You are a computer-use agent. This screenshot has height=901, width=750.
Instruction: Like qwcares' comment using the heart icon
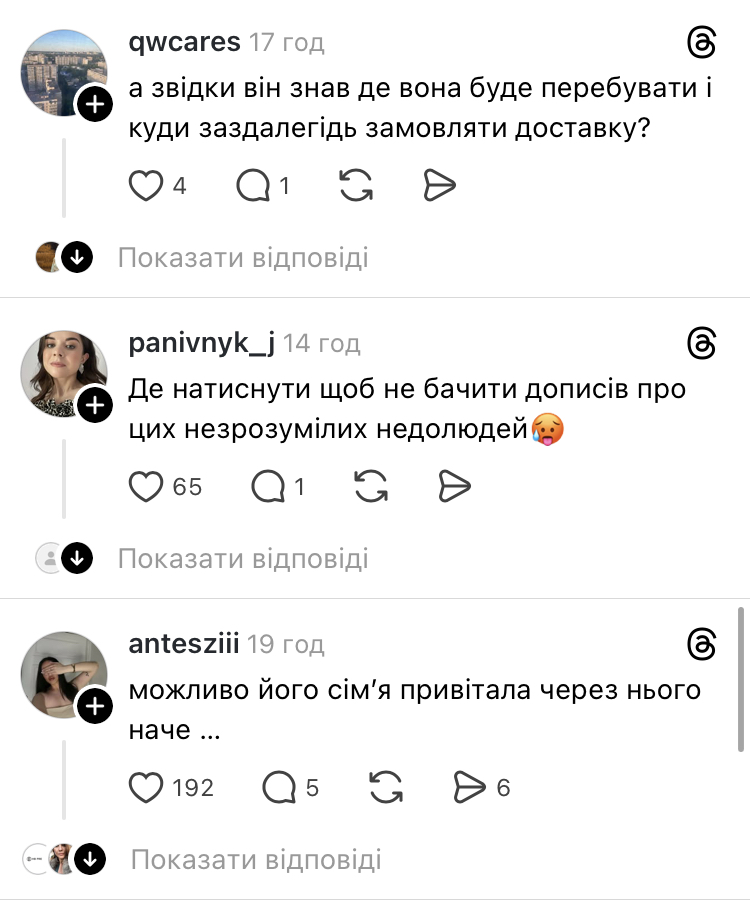coord(147,186)
